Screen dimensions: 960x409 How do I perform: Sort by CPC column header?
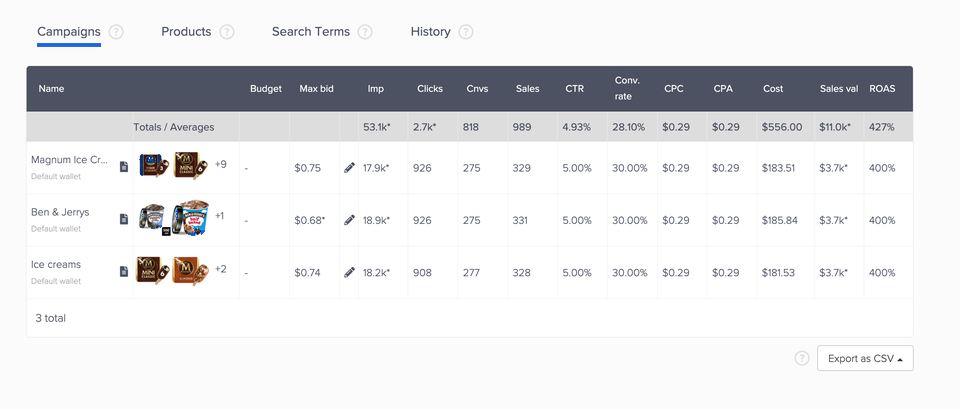[x=674, y=89]
